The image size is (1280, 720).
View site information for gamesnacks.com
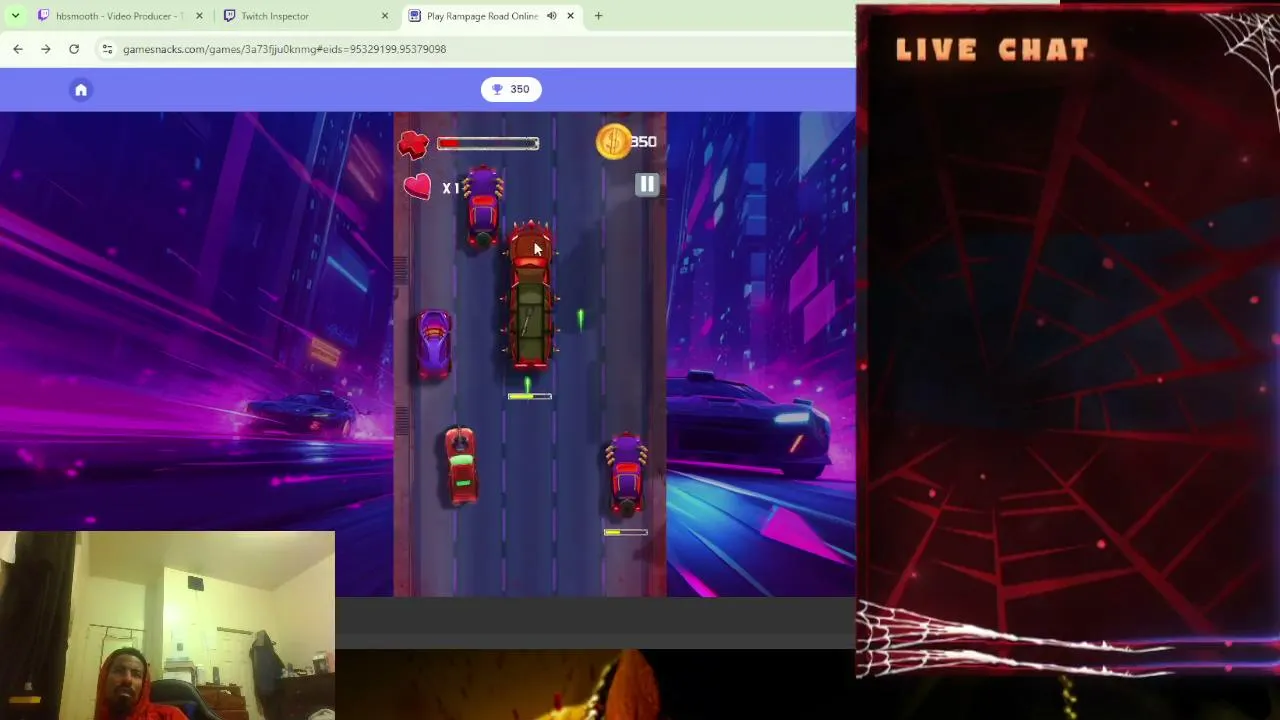click(x=107, y=49)
